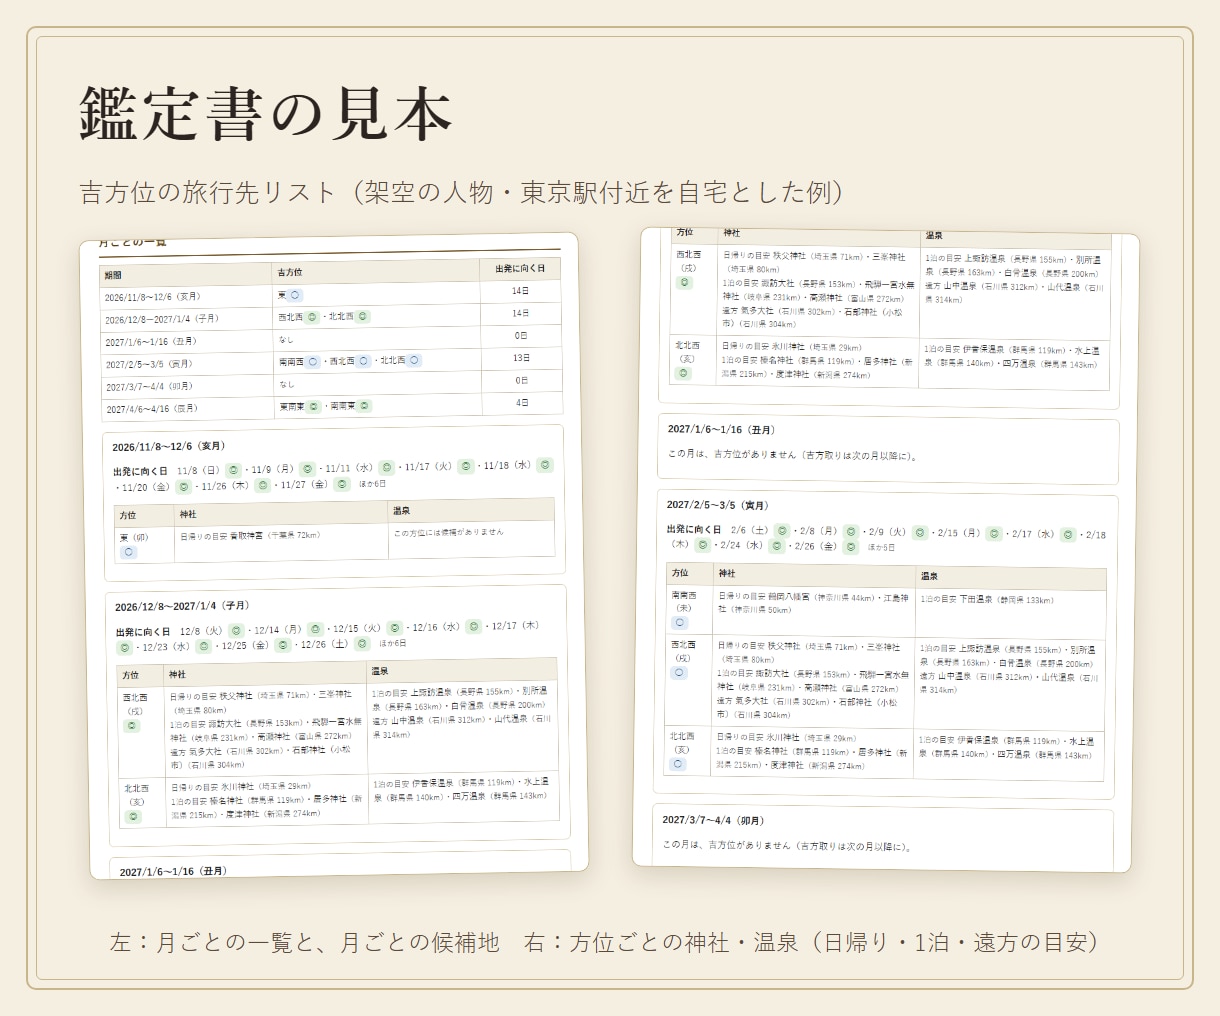Click the 4日 cell in the overview table

[522, 402]
